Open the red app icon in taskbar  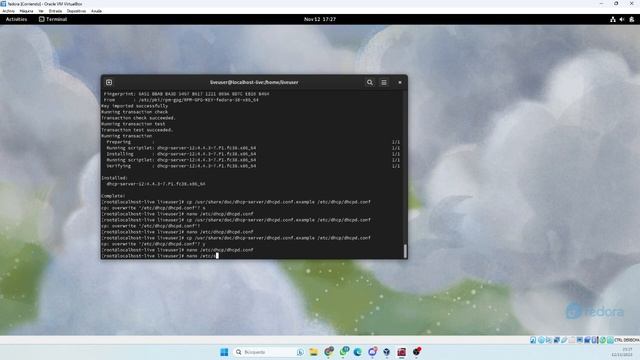(x=402, y=352)
